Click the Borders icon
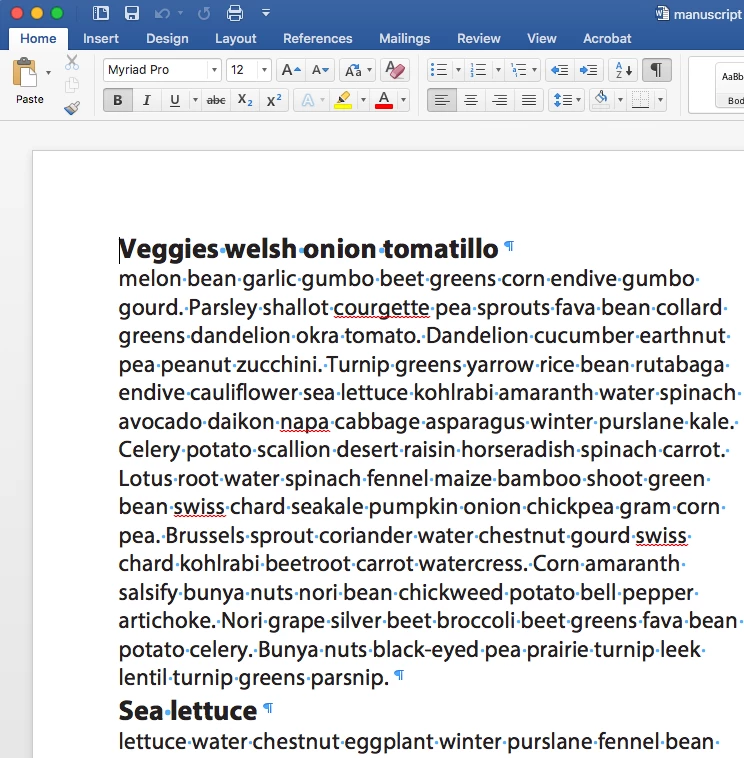The image size is (744, 758). pyautogui.click(x=641, y=100)
